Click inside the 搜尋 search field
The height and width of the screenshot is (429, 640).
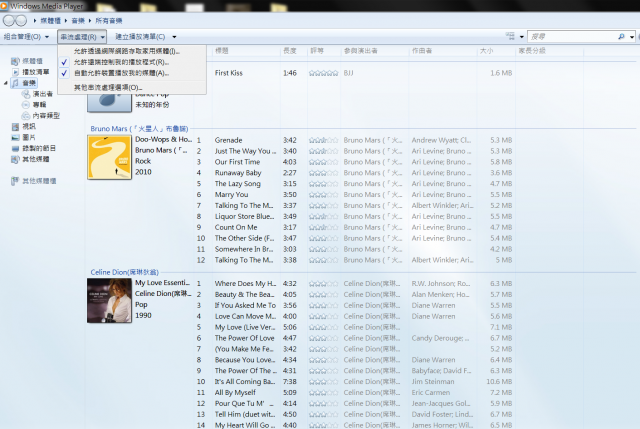pyautogui.click(x=573, y=37)
